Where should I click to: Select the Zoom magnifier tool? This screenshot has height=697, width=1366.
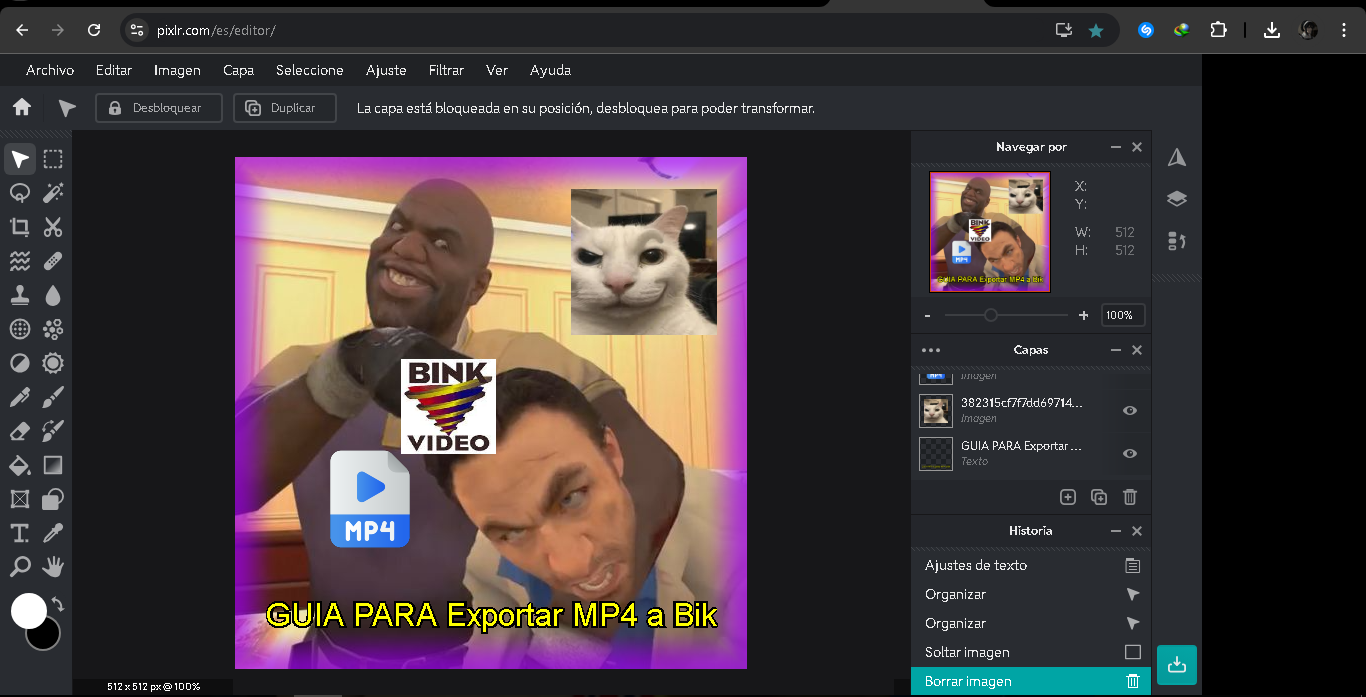click(x=20, y=567)
